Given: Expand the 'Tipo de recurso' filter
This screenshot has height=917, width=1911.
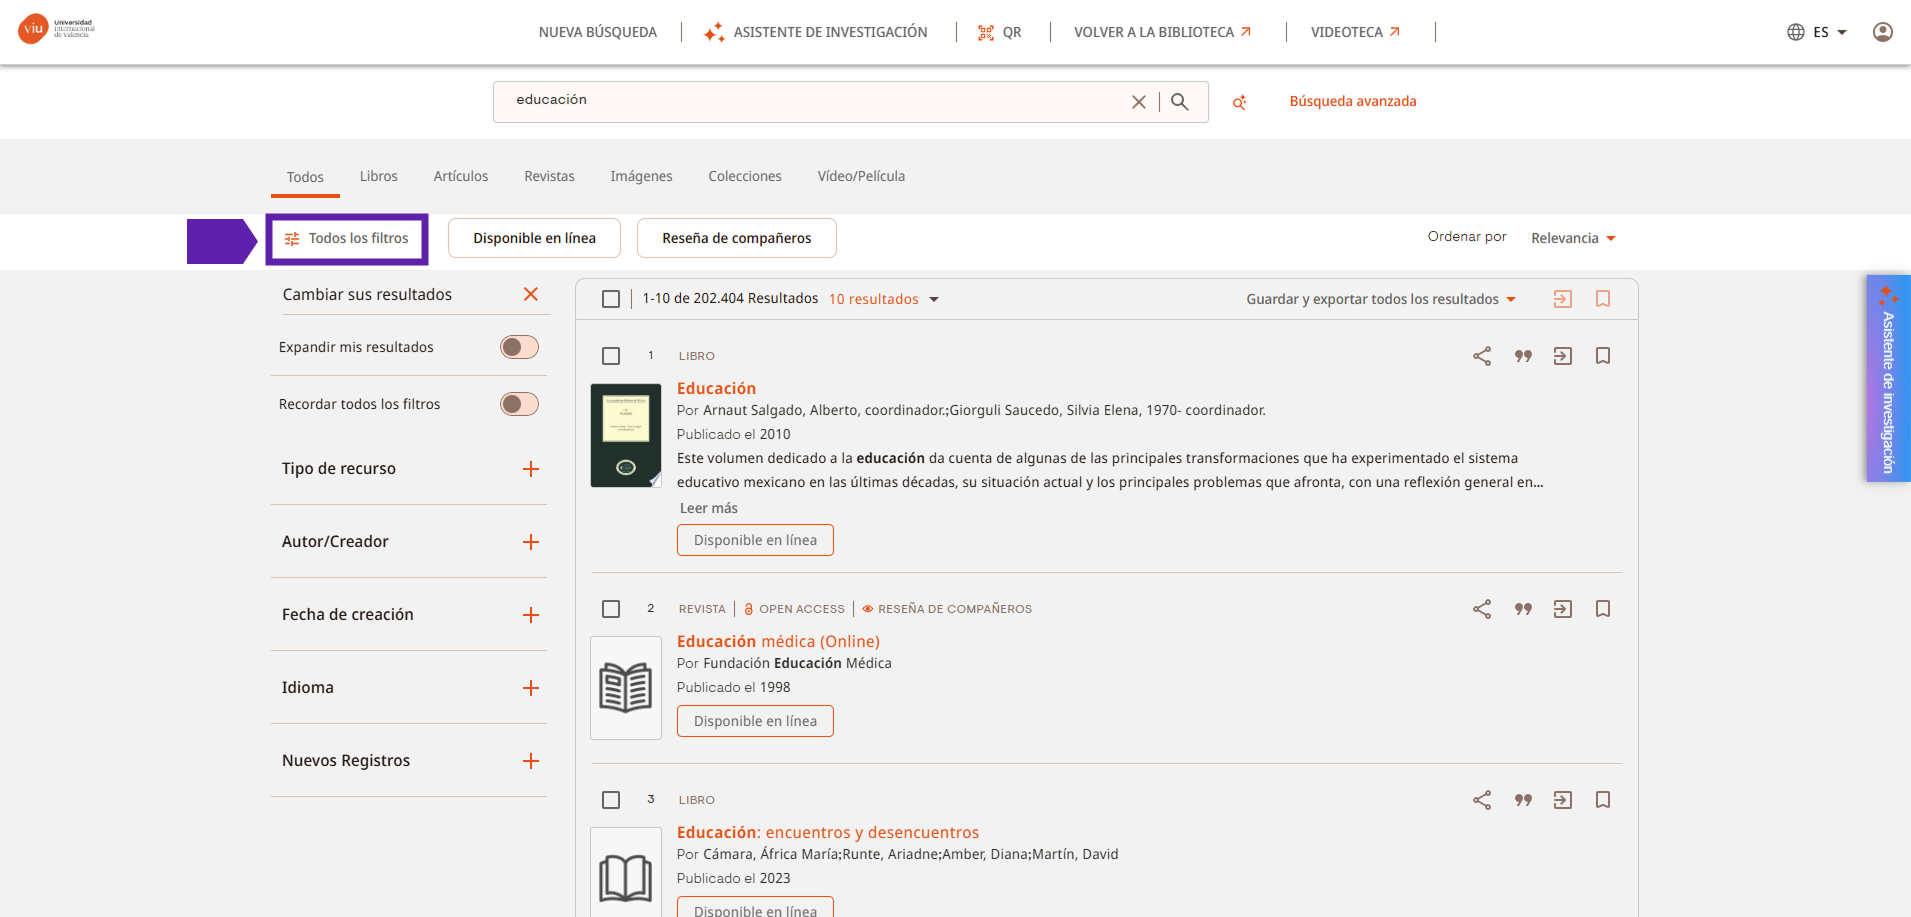Looking at the screenshot, I should click(531, 469).
